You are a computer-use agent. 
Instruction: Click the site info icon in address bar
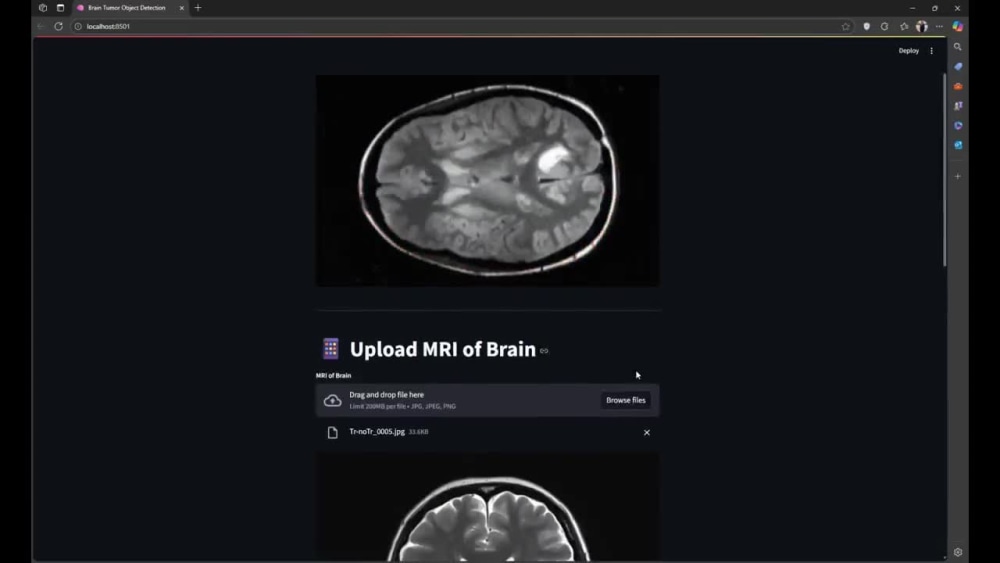click(78, 26)
